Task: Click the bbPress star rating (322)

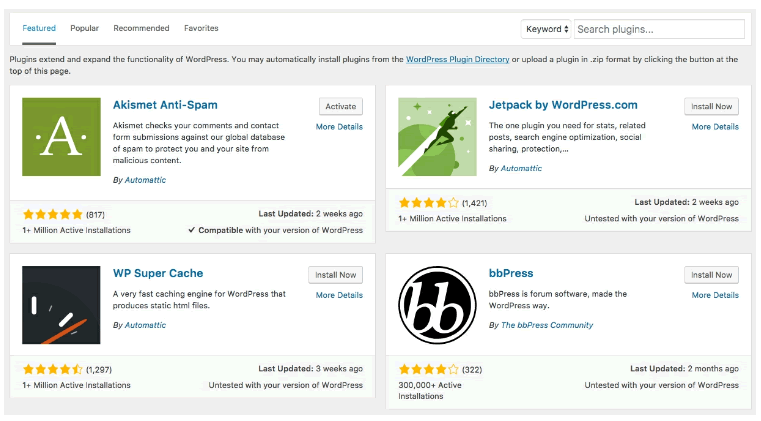Action: pos(440,370)
